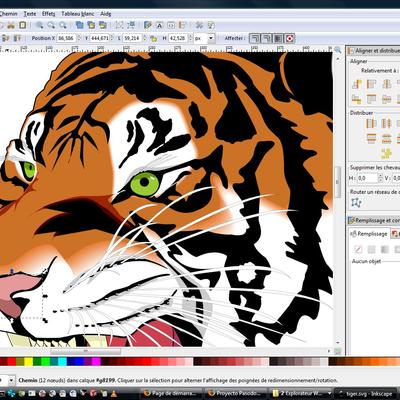Open the px units dropdown

click(x=204, y=39)
